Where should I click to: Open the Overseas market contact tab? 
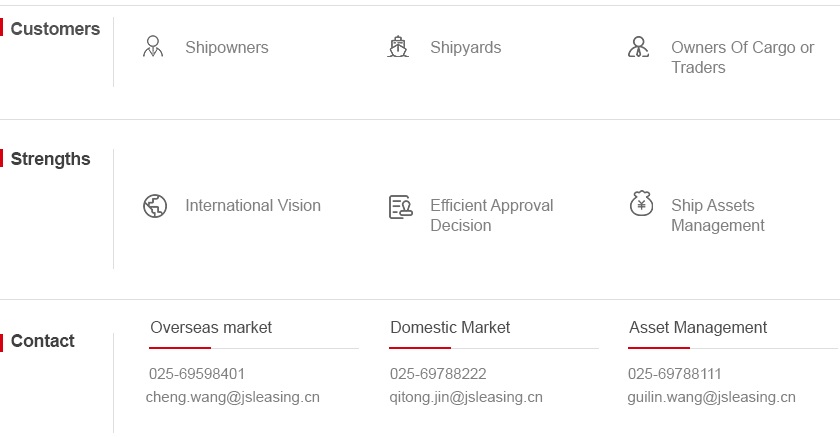pos(211,327)
